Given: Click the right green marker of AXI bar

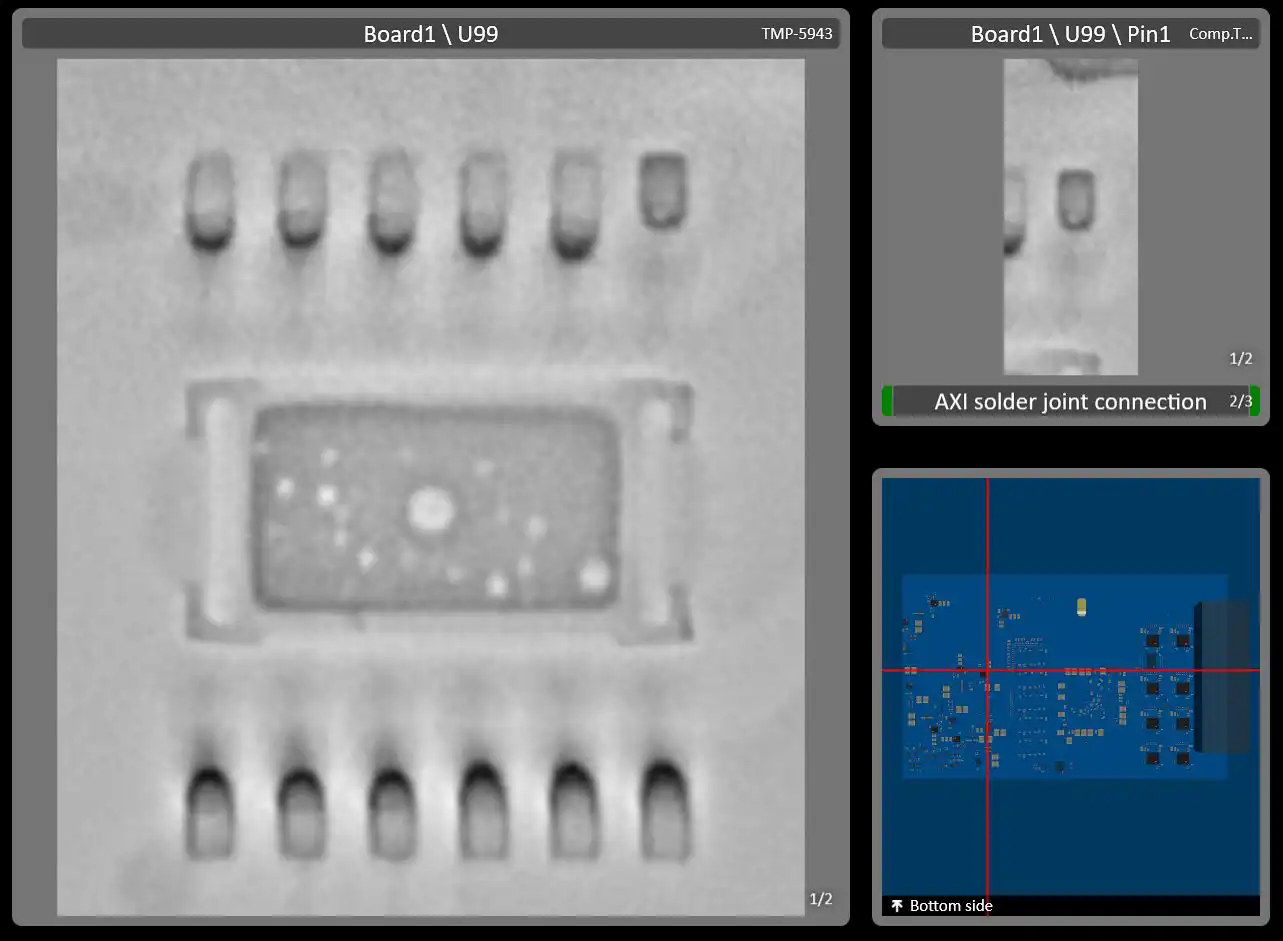Looking at the screenshot, I should (x=1255, y=401).
